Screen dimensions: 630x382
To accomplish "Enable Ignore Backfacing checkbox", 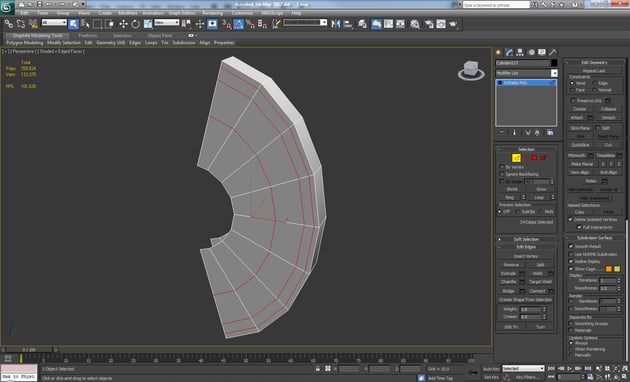I will [x=502, y=174].
